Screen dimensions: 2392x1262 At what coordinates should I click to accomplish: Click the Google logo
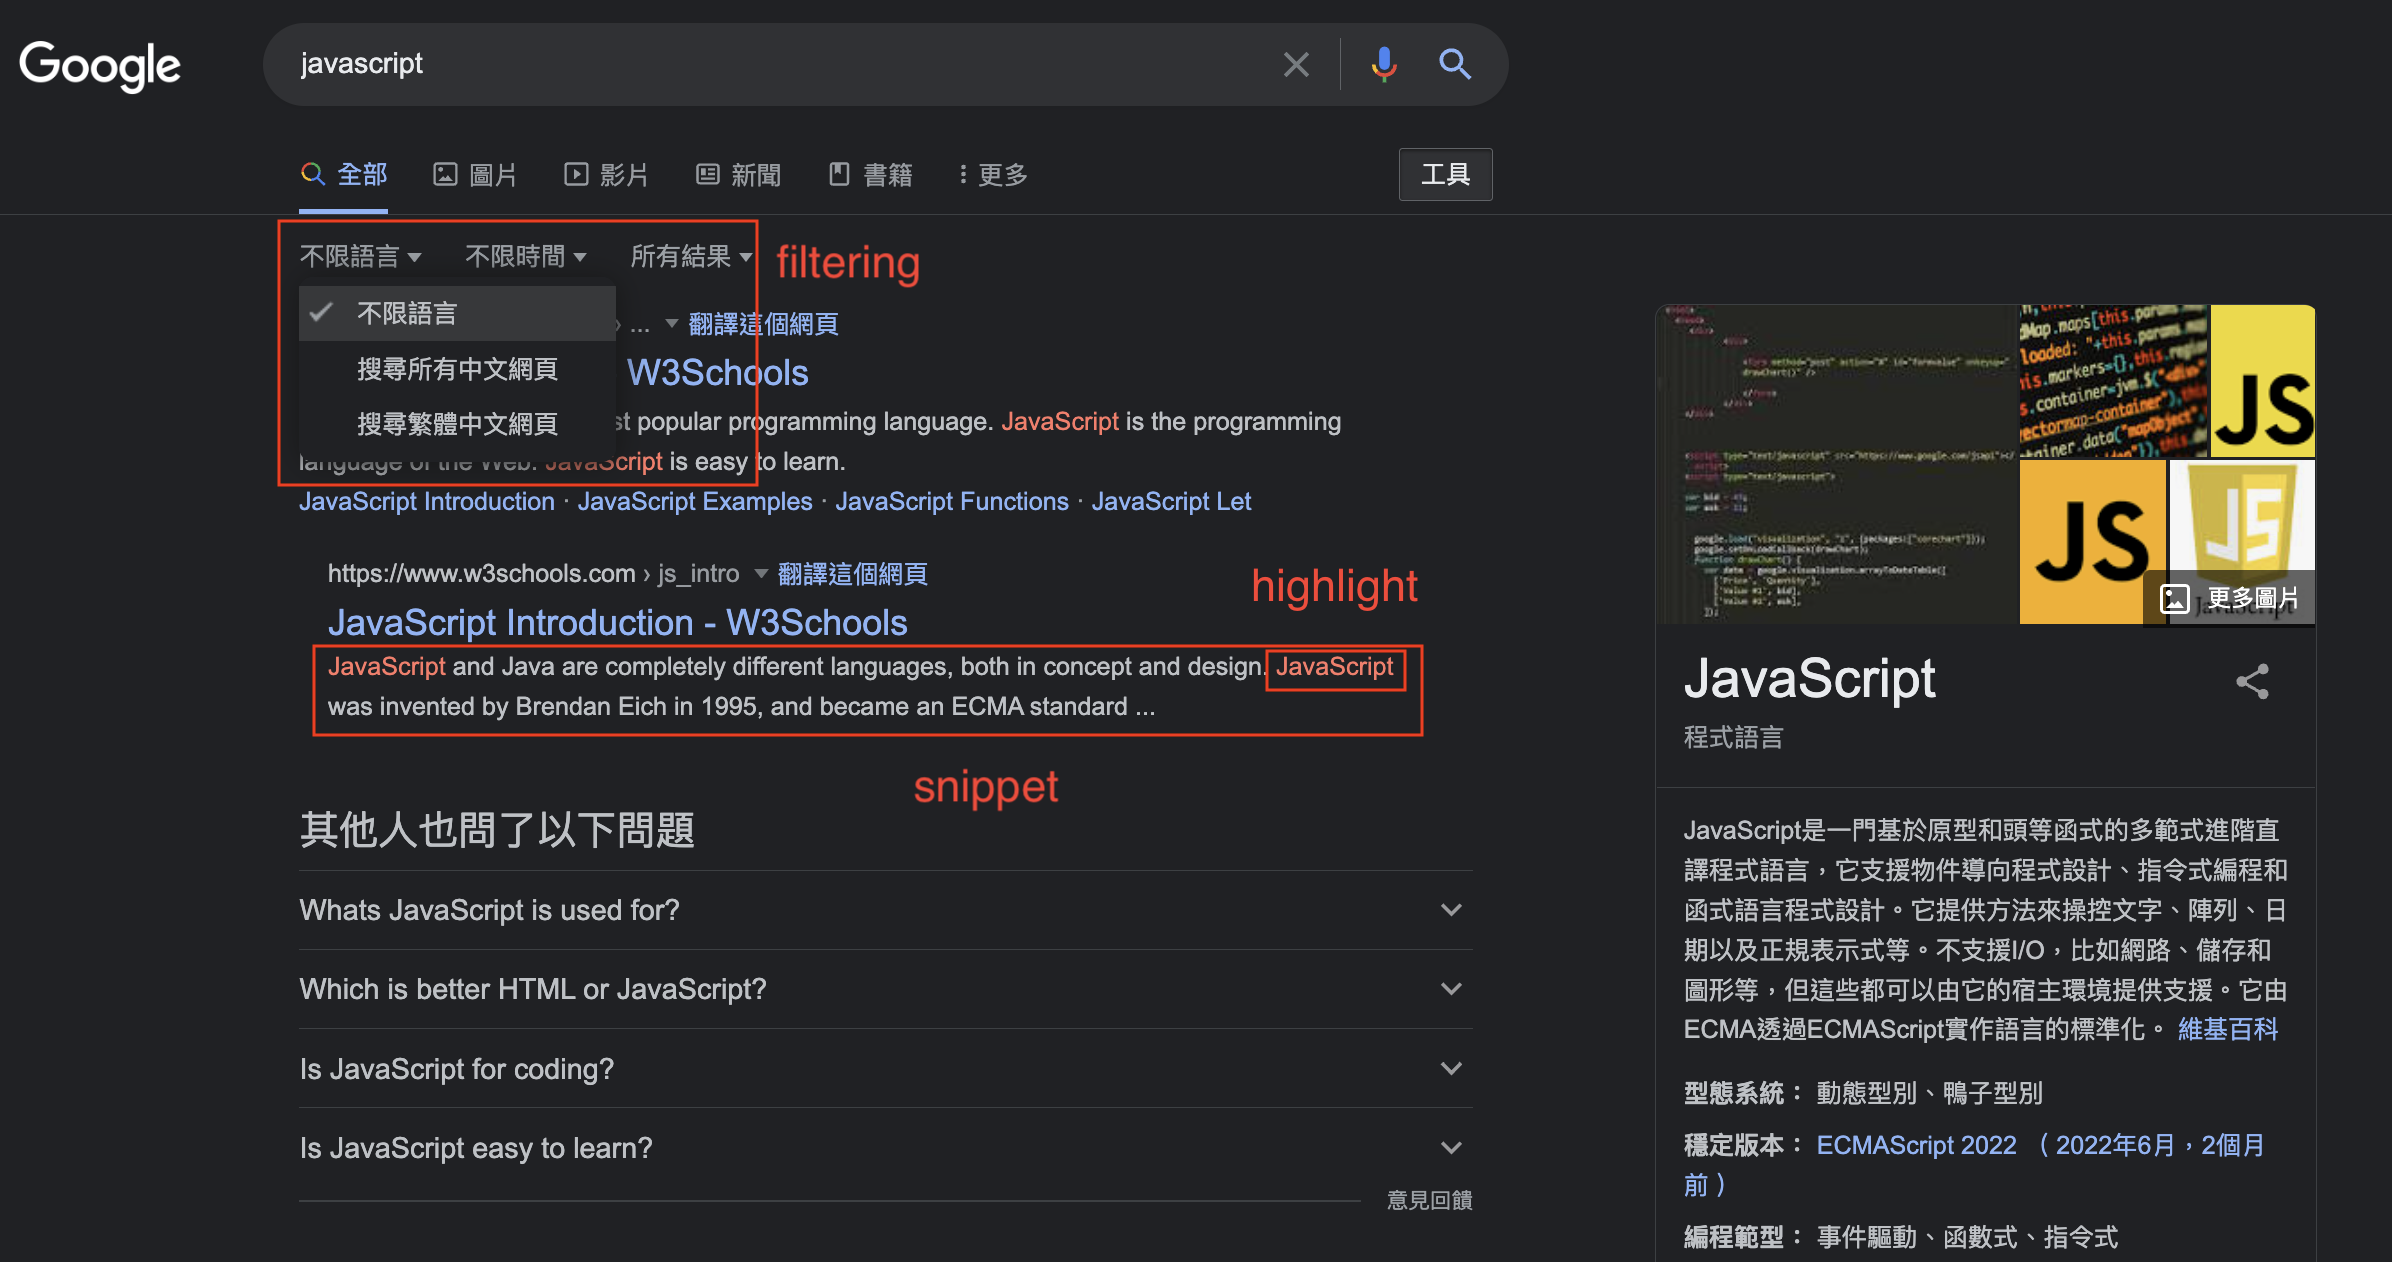pos(100,66)
